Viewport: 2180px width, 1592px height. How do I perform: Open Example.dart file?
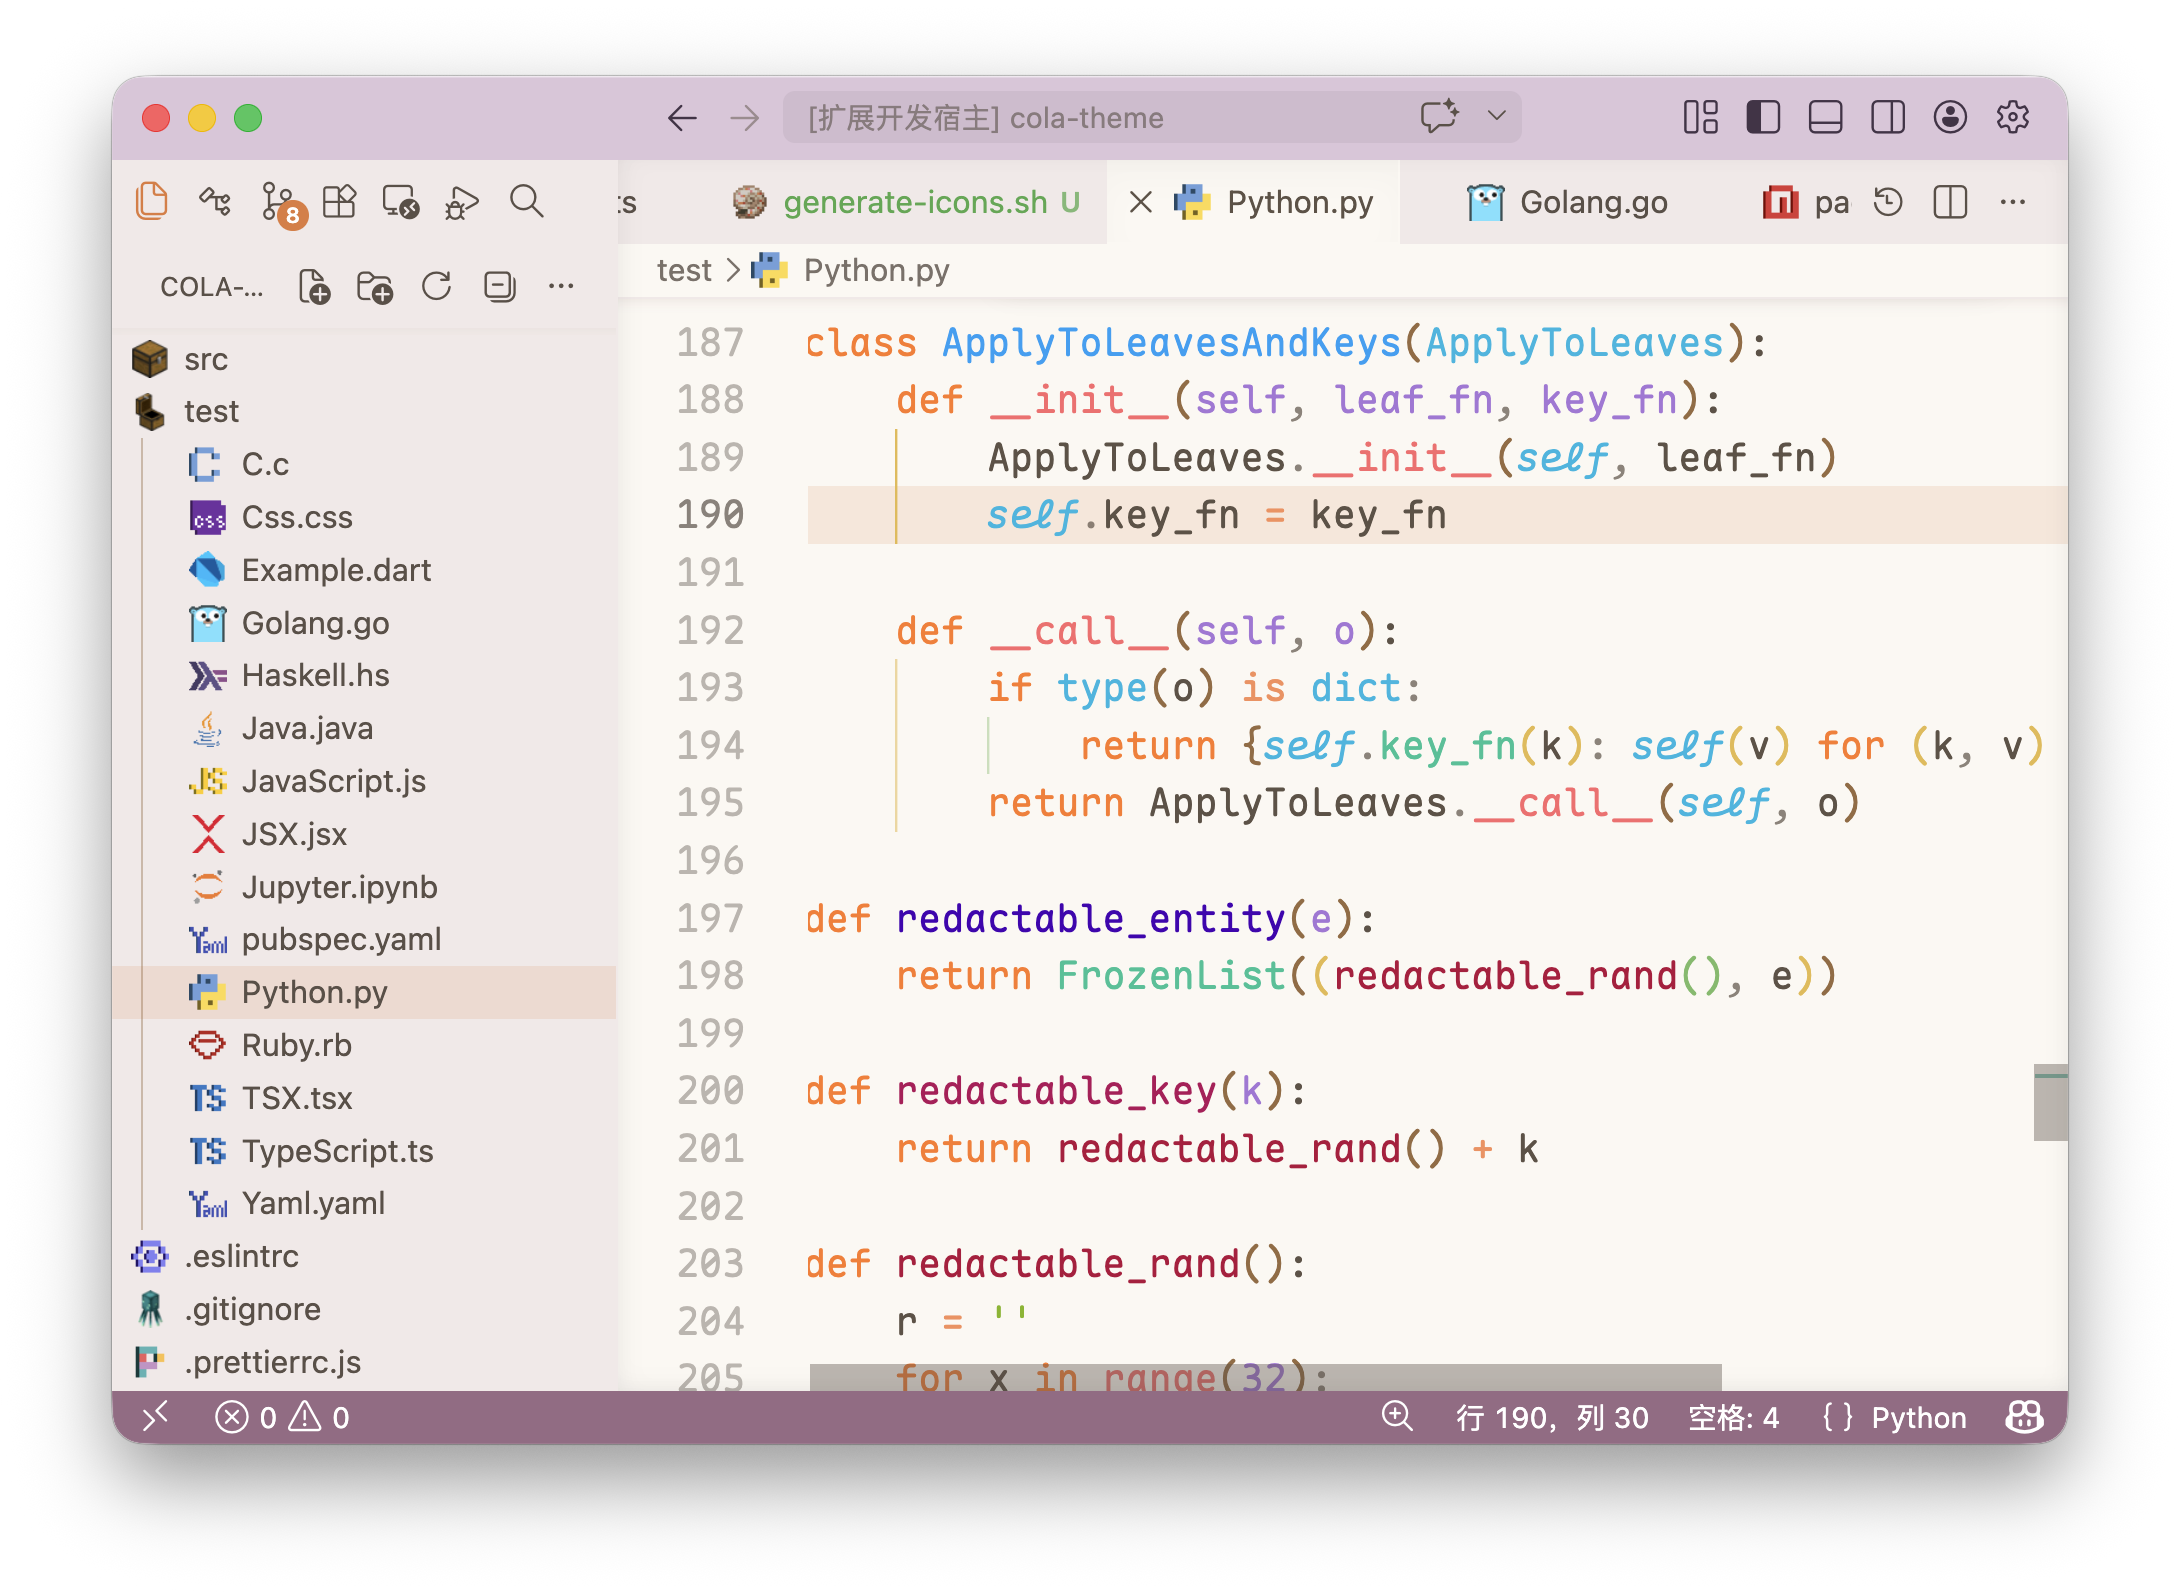tap(365, 570)
